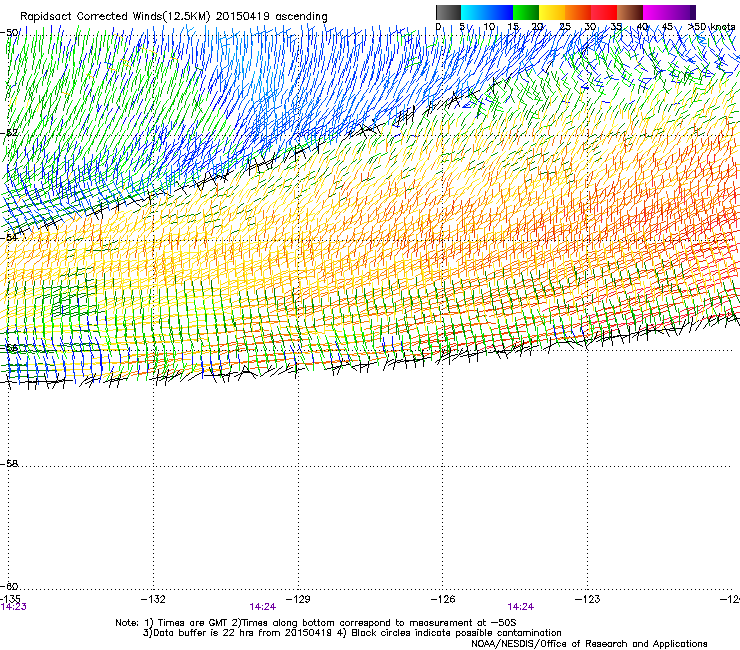This screenshot has height=650, width=740.
Task: Click the "-132" longitude axis label
Action: tap(153, 599)
